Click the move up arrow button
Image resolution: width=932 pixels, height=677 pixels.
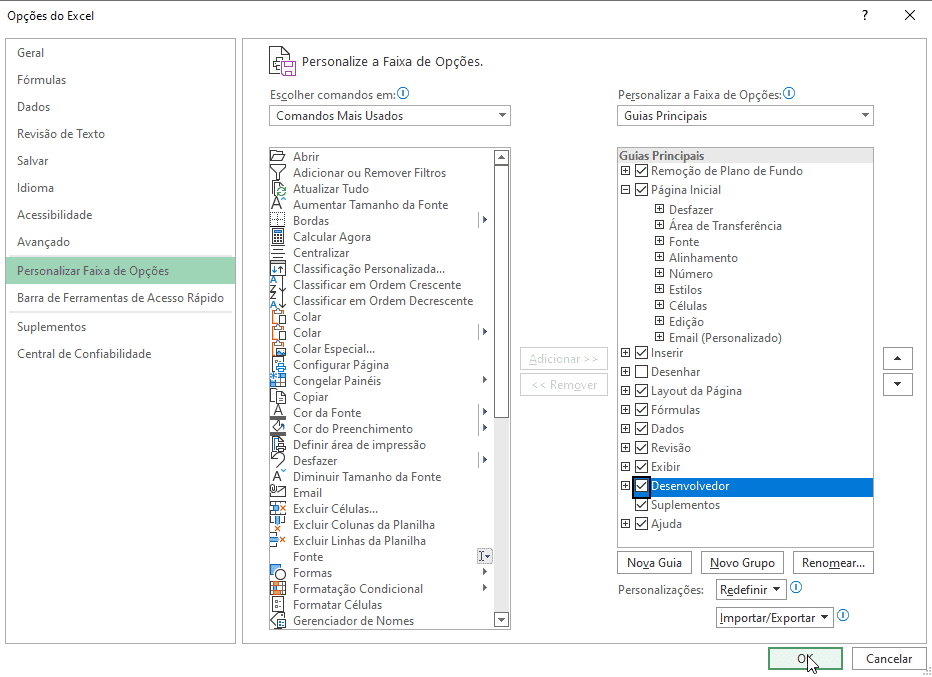click(898, 358)
